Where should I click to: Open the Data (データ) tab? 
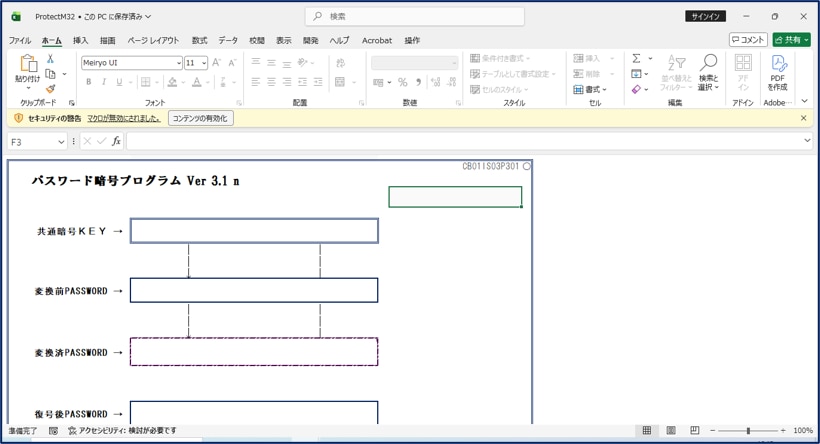click(x=228, y=40)
